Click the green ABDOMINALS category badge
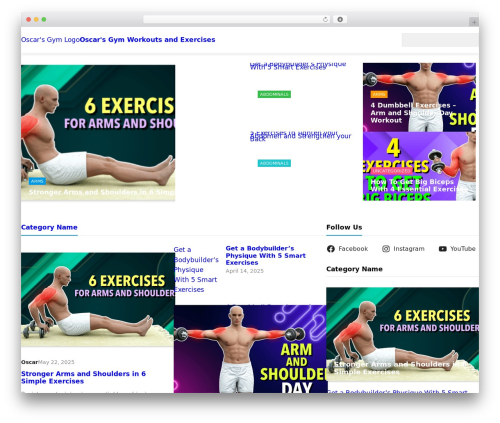 coord(274,94)
